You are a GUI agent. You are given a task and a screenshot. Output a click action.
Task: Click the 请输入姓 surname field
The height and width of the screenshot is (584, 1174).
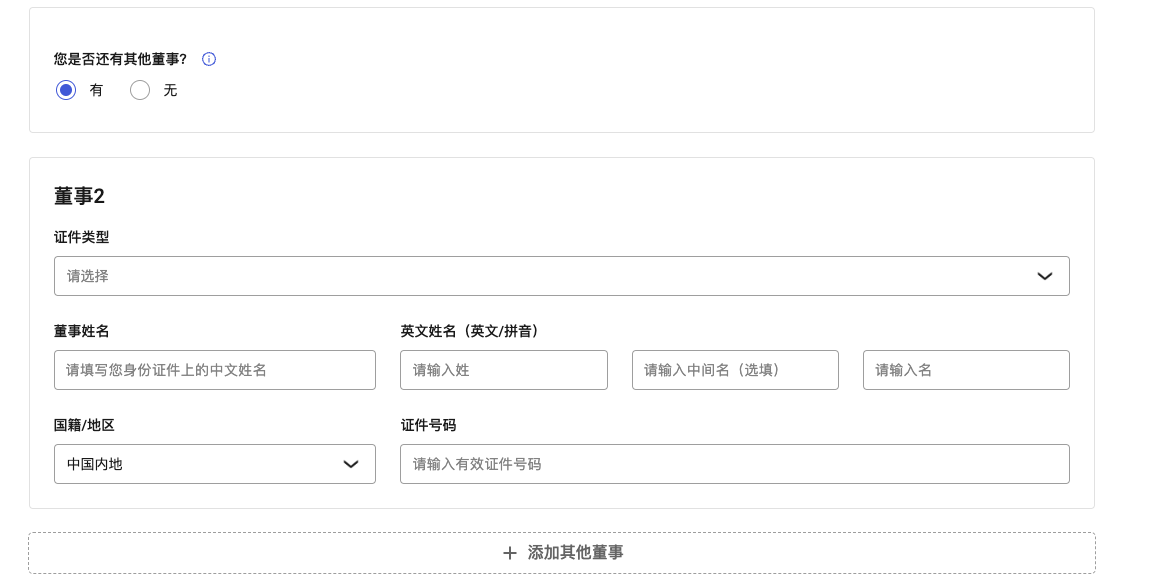click(503, 370)
